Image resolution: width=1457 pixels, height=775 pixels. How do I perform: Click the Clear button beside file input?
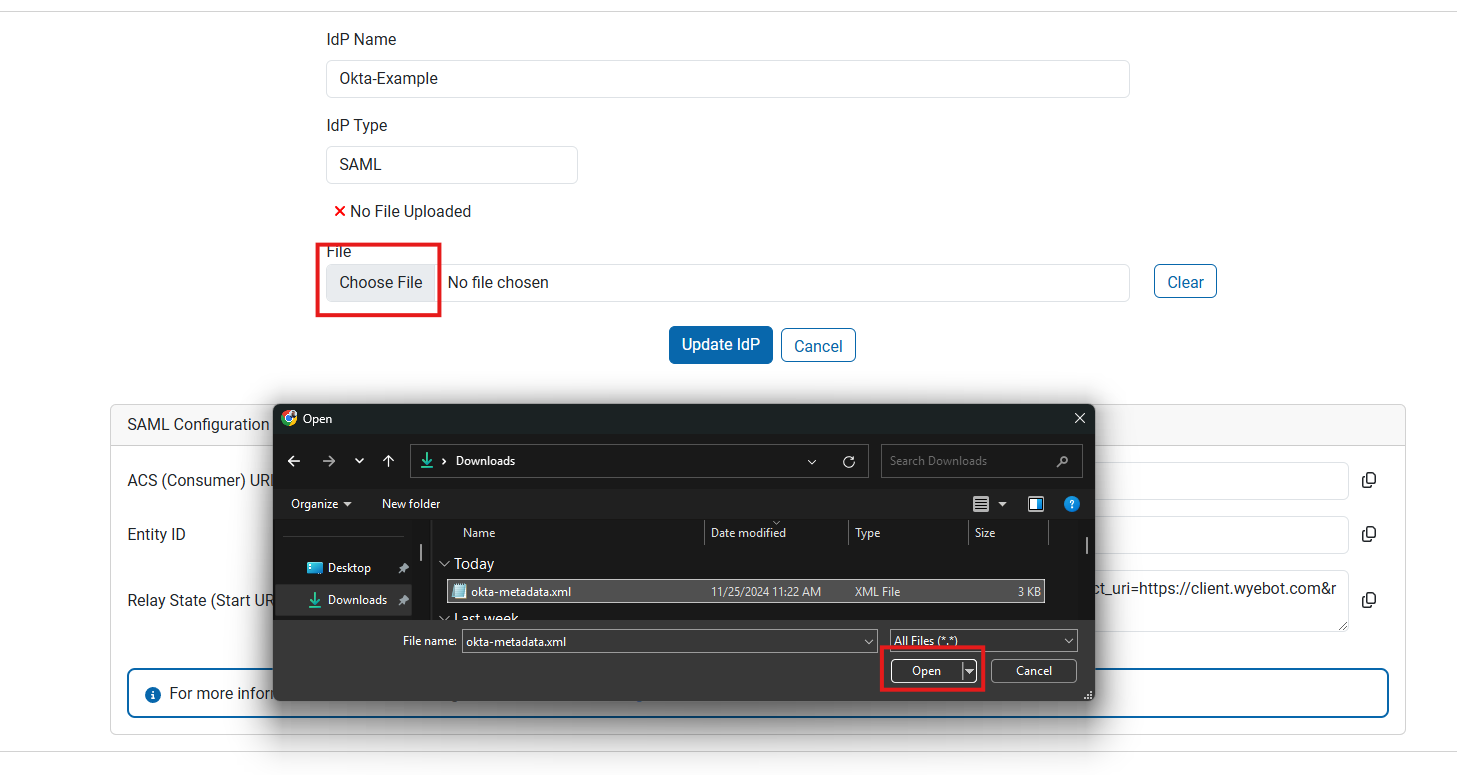[1185, 282]
